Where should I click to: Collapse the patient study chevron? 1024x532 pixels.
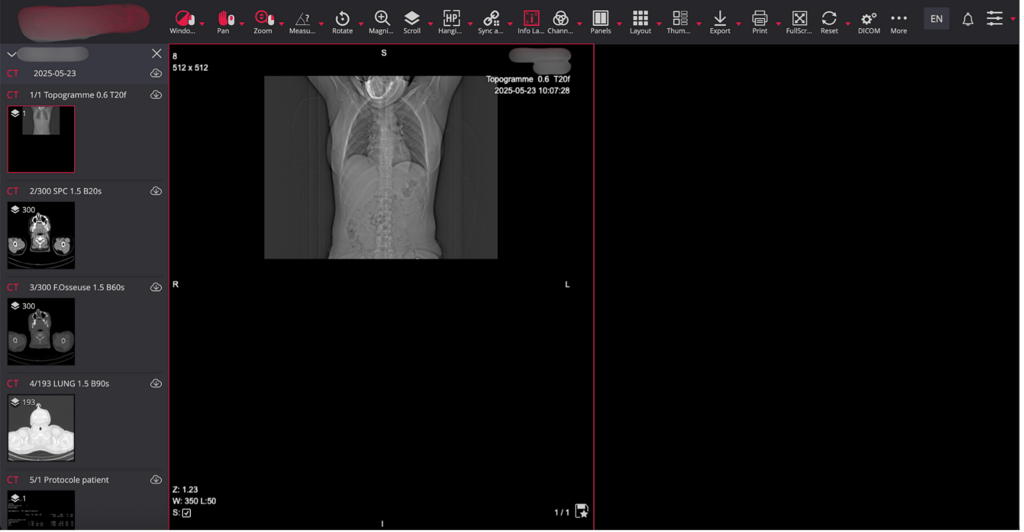(11, 54)
